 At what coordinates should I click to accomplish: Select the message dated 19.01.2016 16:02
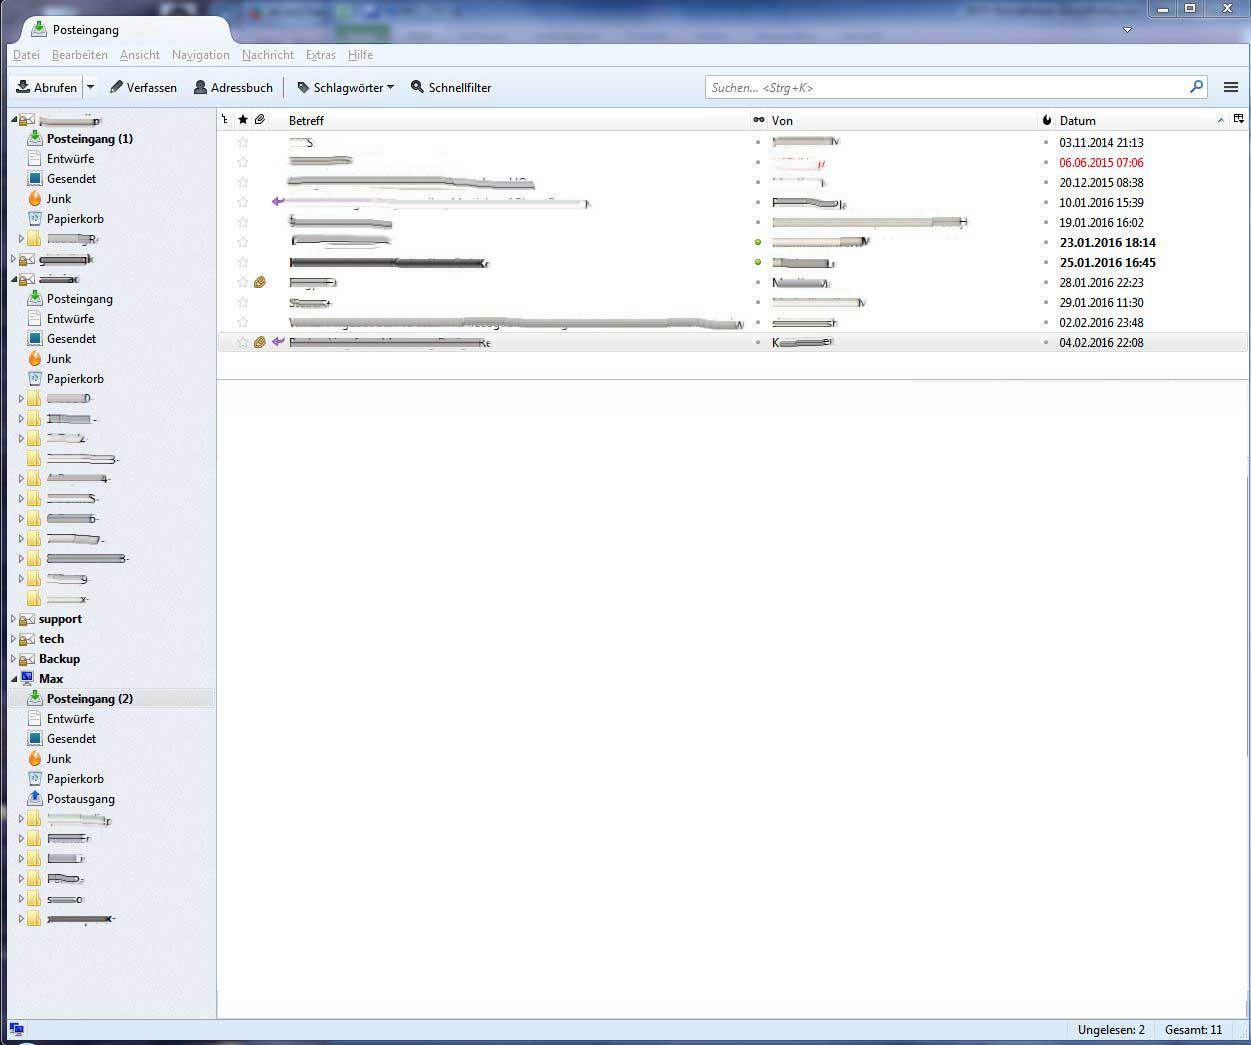click(x=732, y=222)
